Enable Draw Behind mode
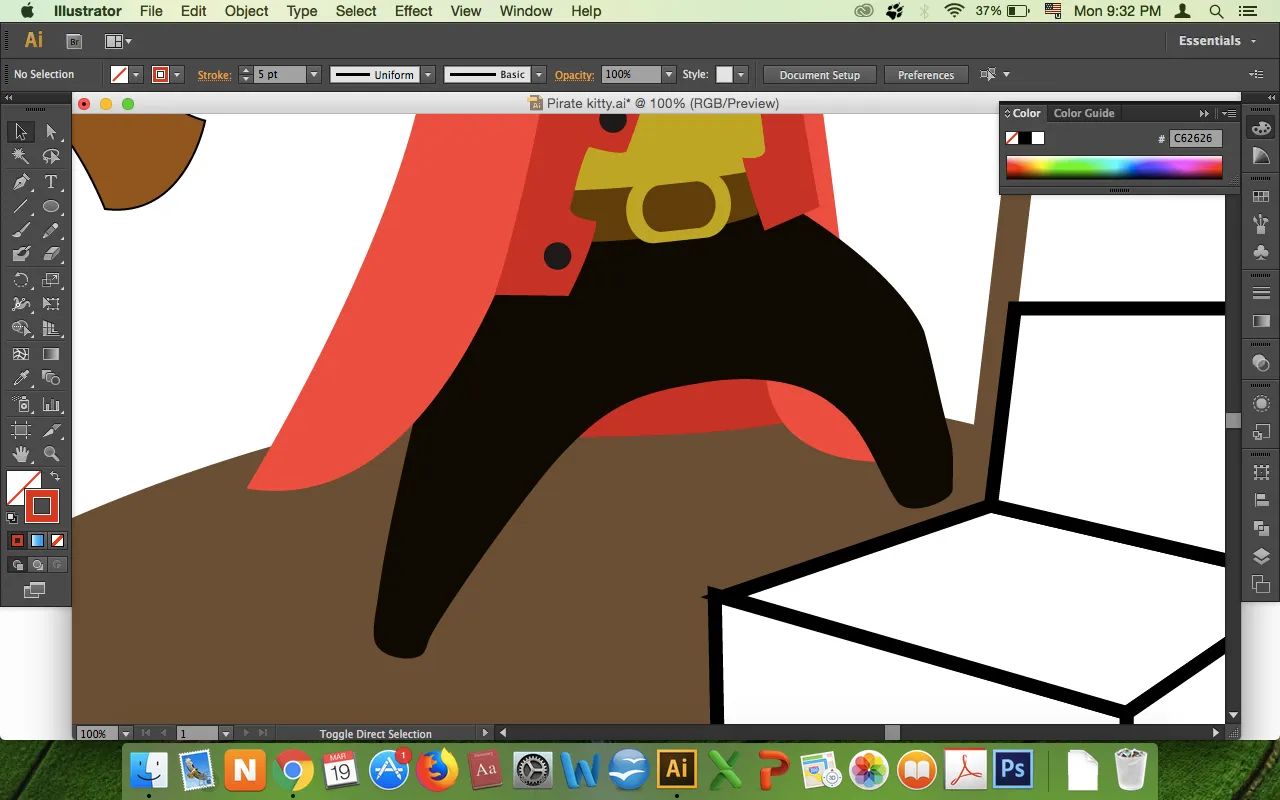The width and height of the screenshot is (1280, 800). click(x=37, y=565)
